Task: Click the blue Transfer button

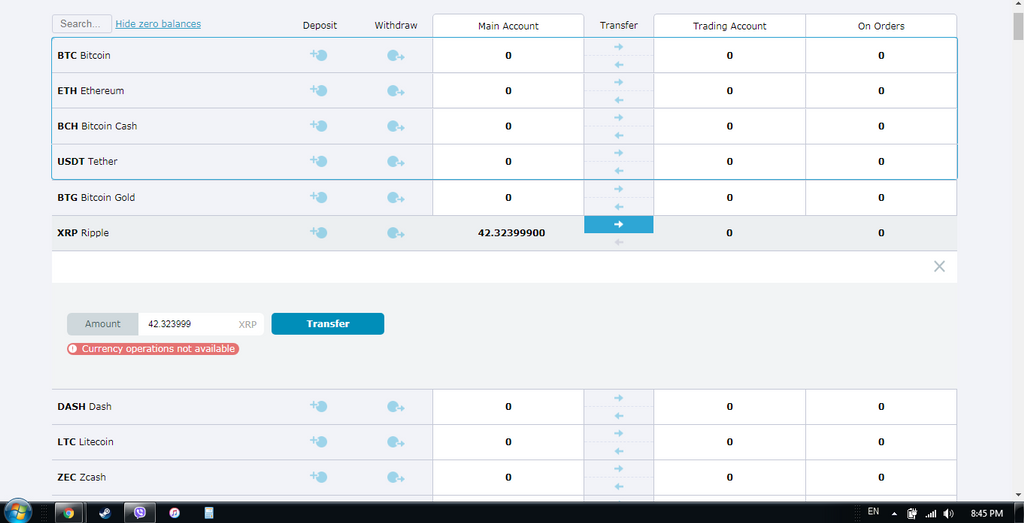Action: click(328, 324)
